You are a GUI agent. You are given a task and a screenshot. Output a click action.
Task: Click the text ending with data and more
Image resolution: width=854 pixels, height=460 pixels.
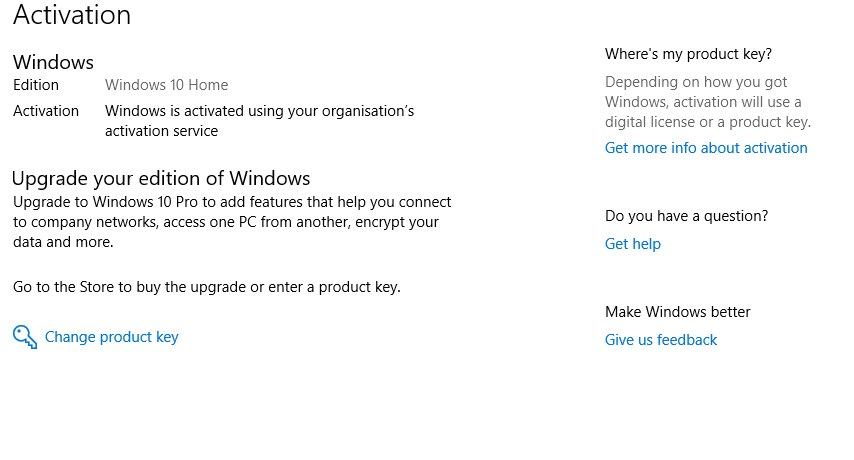tap(63, 242)
